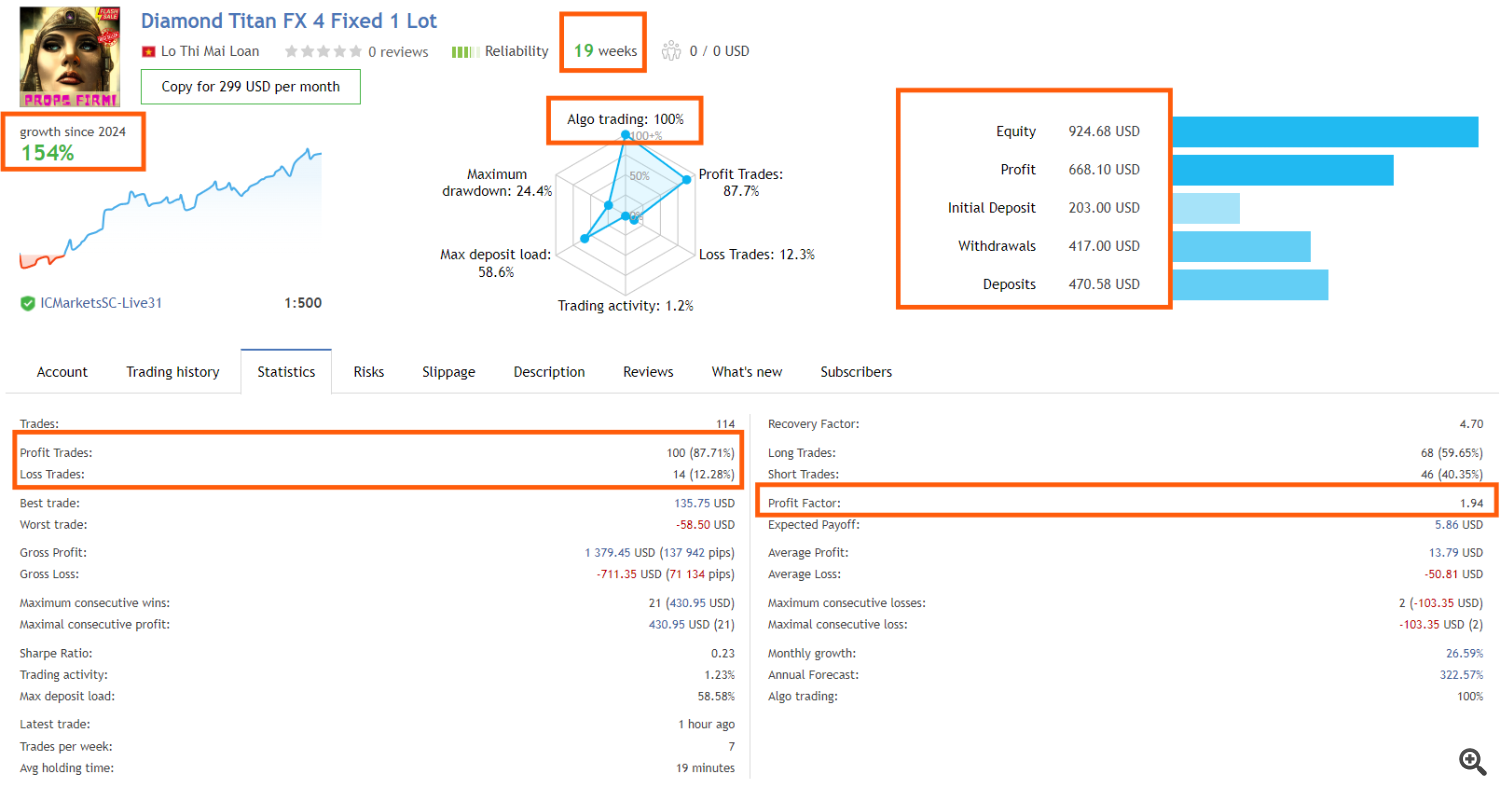The width and height of the screenshot is (1500, 788).
Task: Click the Annual Forecast value "322.57%"
Action: 1462,675
